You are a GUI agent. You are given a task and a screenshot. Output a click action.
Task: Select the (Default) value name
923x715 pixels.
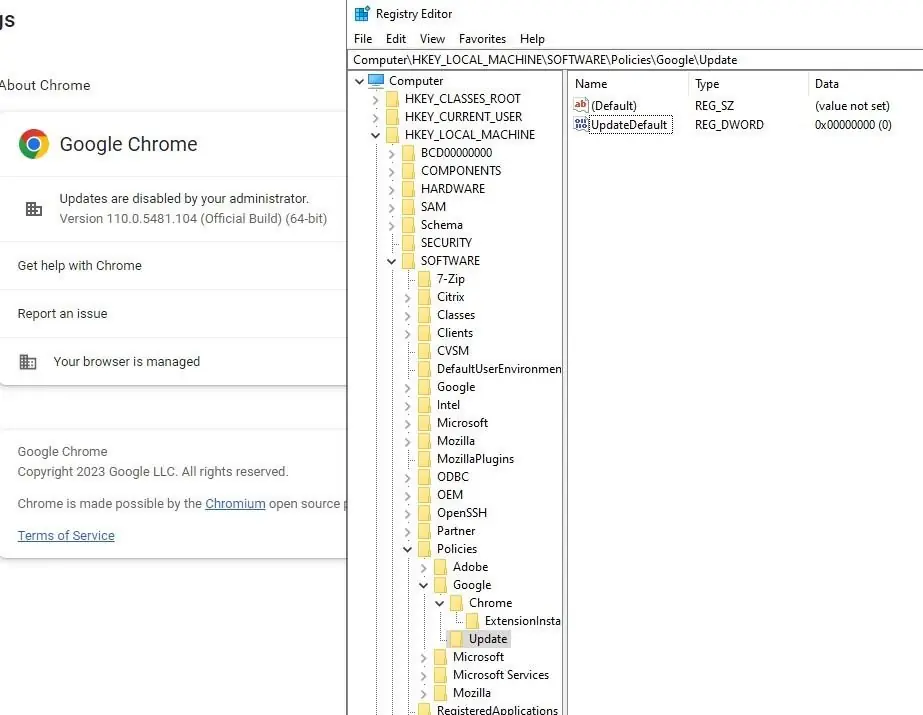(x=614, y=106)
